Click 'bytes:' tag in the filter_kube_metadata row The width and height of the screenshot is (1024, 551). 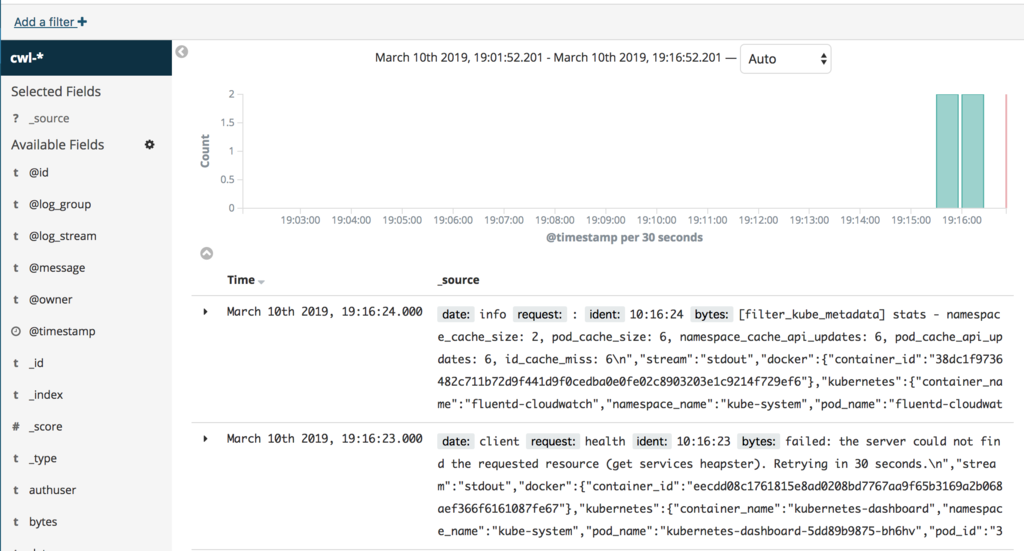point(711,315)
